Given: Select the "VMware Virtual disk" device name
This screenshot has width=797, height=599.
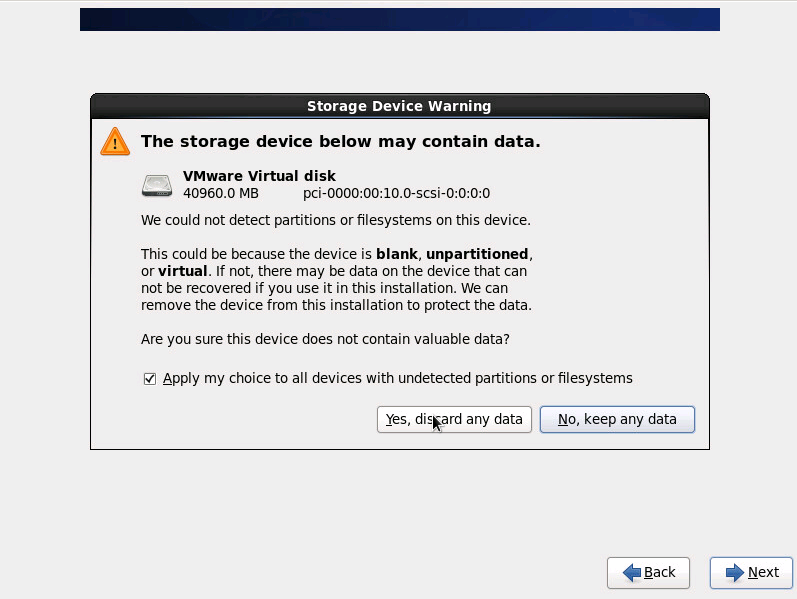Looking at the screenshot, I should click(259, 176).
